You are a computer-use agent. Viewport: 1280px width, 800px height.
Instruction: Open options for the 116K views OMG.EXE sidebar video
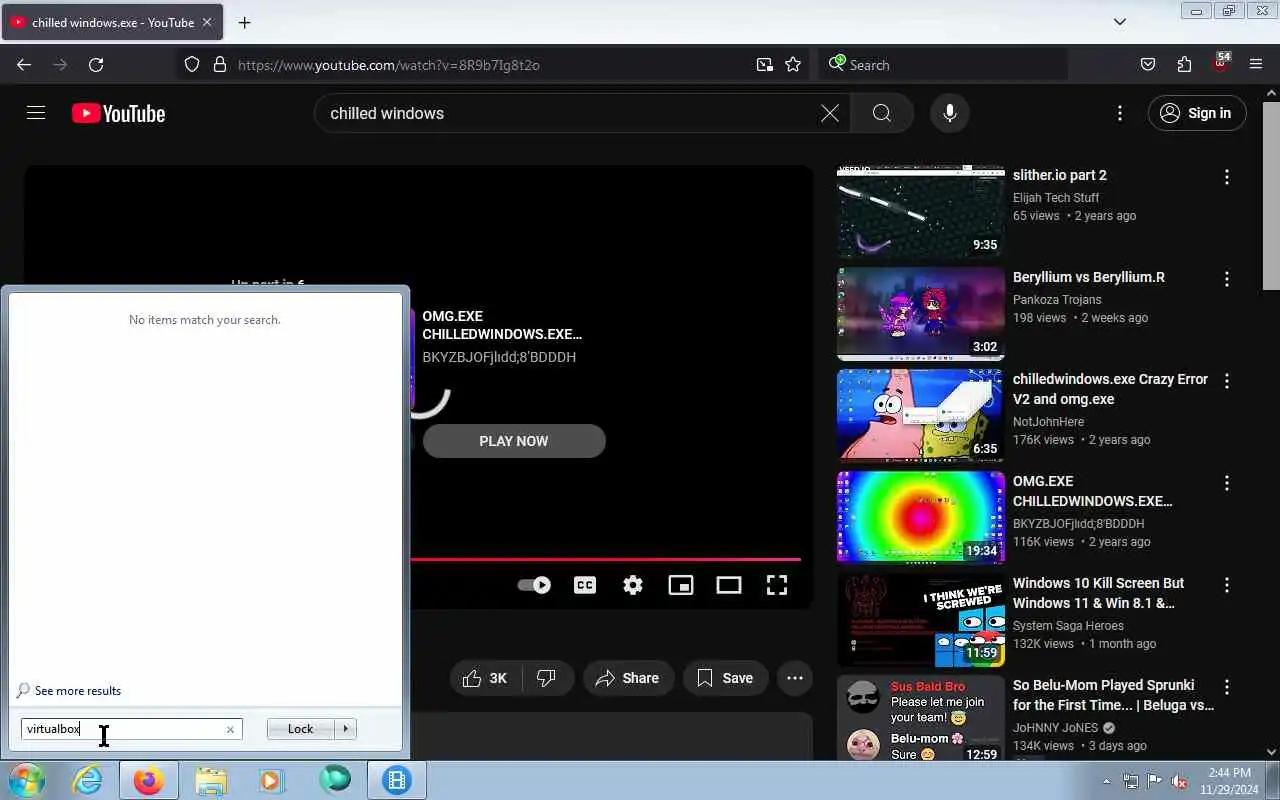click(x=1227, y=483)
